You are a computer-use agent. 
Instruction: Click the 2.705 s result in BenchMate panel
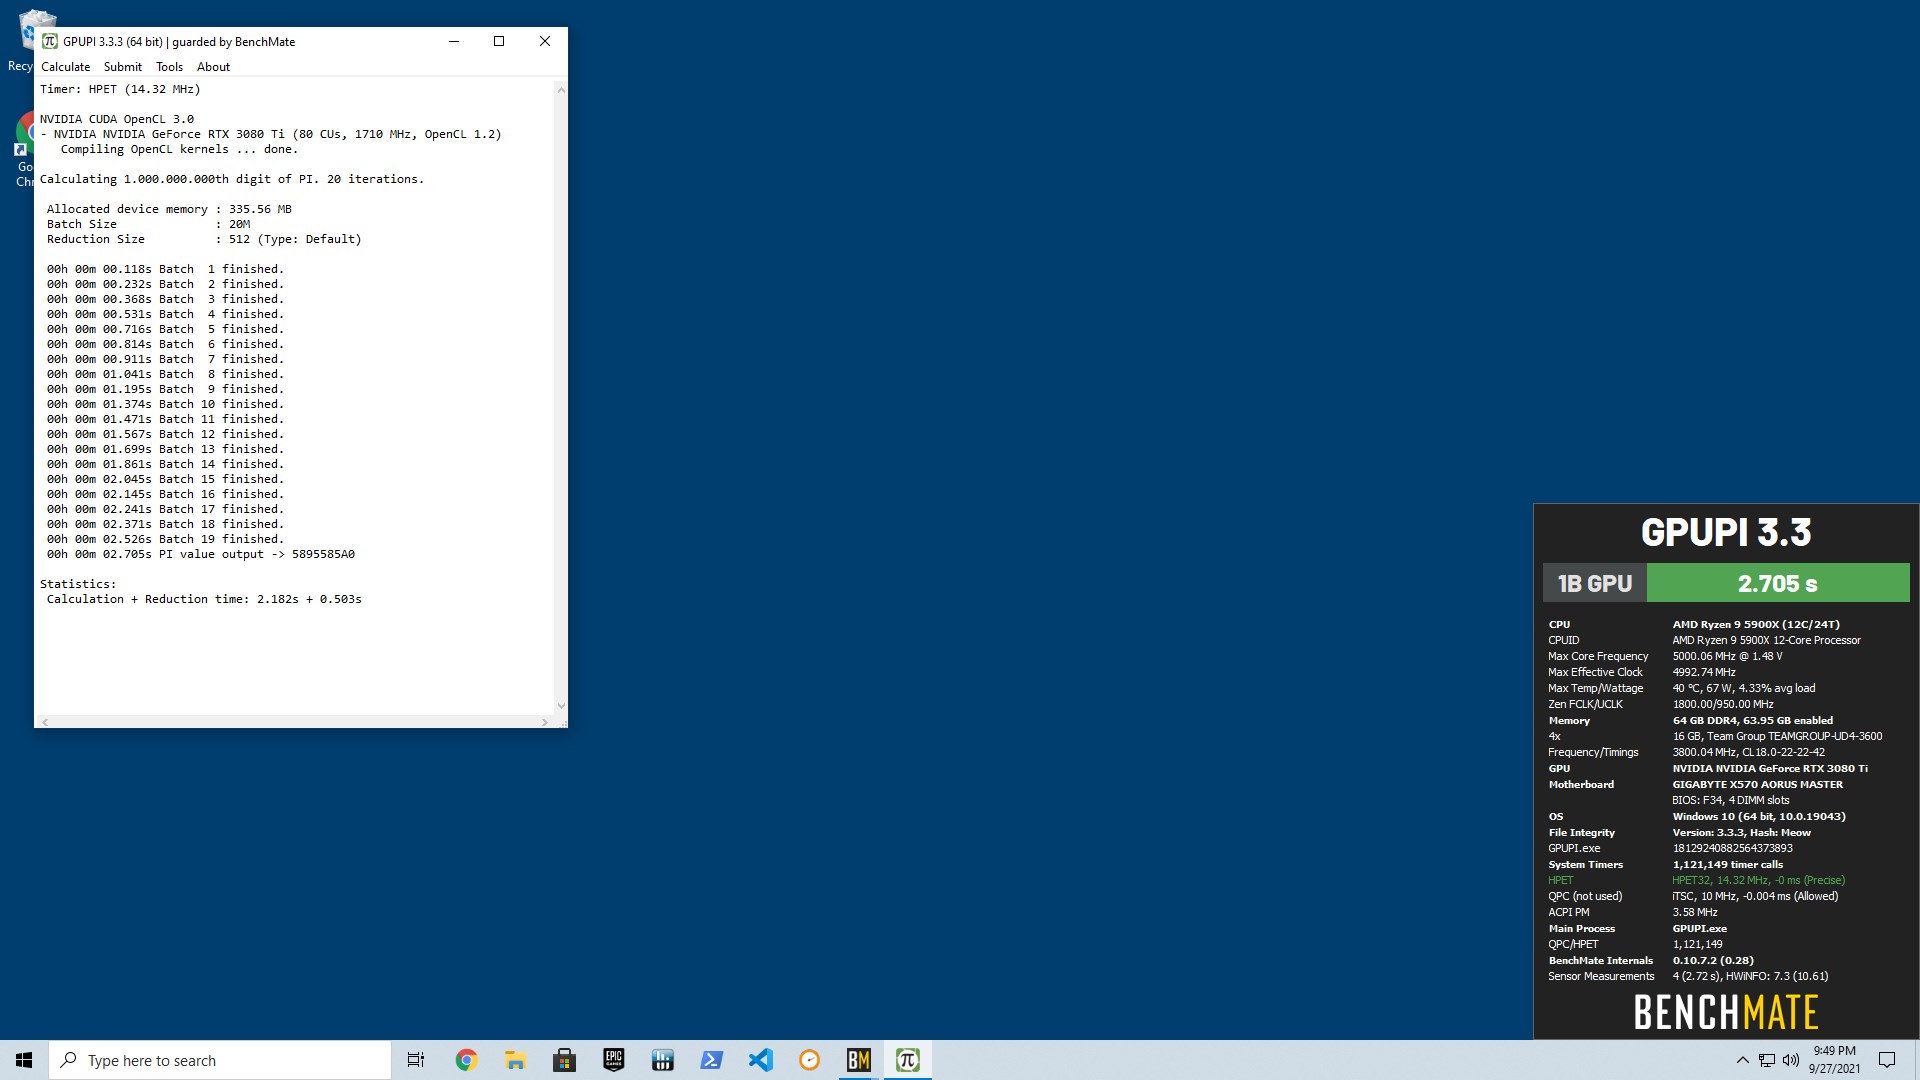click(1777, 583)
